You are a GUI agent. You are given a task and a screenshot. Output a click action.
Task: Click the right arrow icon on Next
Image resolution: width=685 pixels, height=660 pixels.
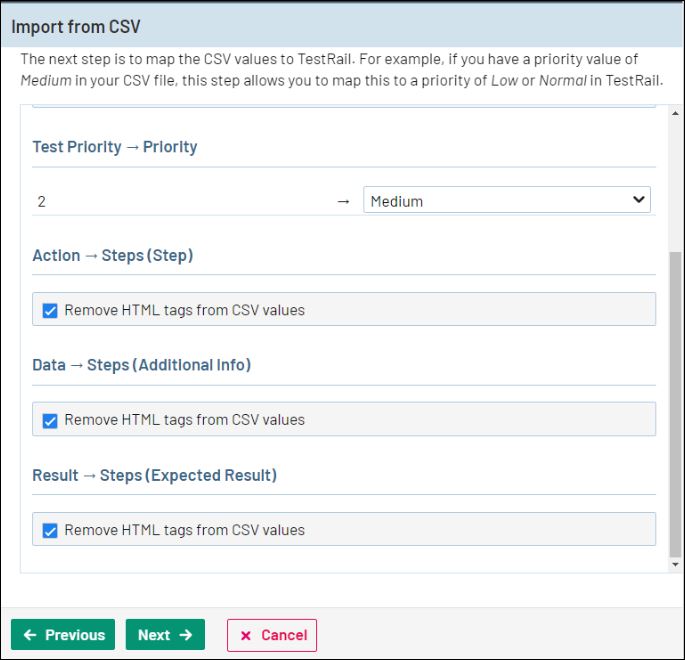[x=186, y=635]
